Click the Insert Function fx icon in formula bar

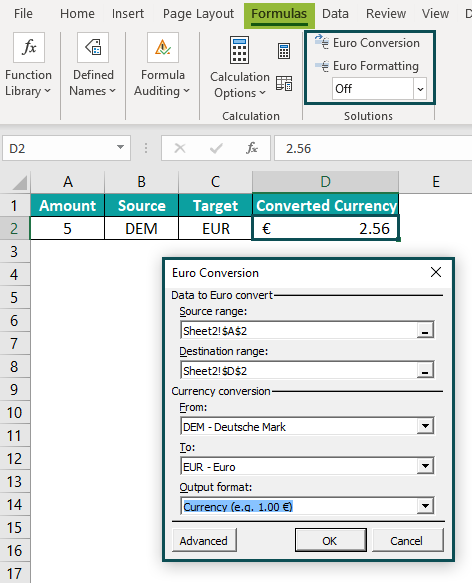pos(252,148)
